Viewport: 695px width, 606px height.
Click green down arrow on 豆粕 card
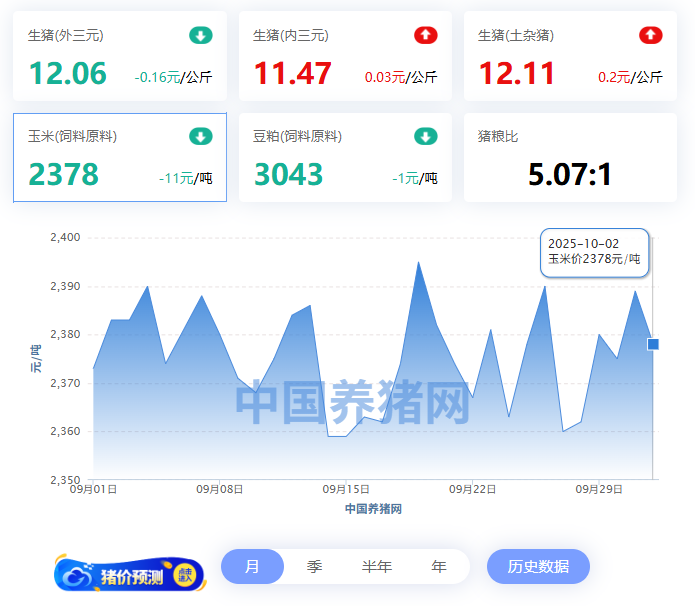(x=426, y=136)
